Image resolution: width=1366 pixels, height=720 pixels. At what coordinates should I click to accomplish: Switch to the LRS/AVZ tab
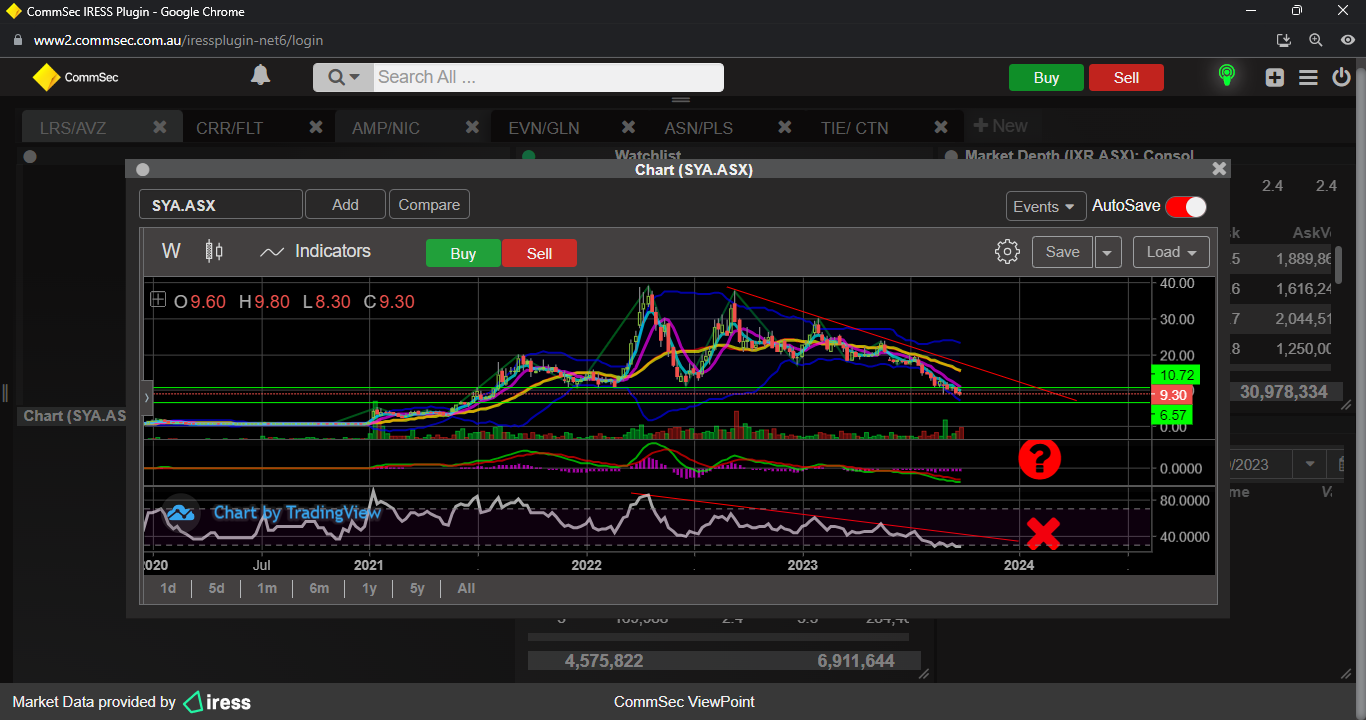point(73,128)
